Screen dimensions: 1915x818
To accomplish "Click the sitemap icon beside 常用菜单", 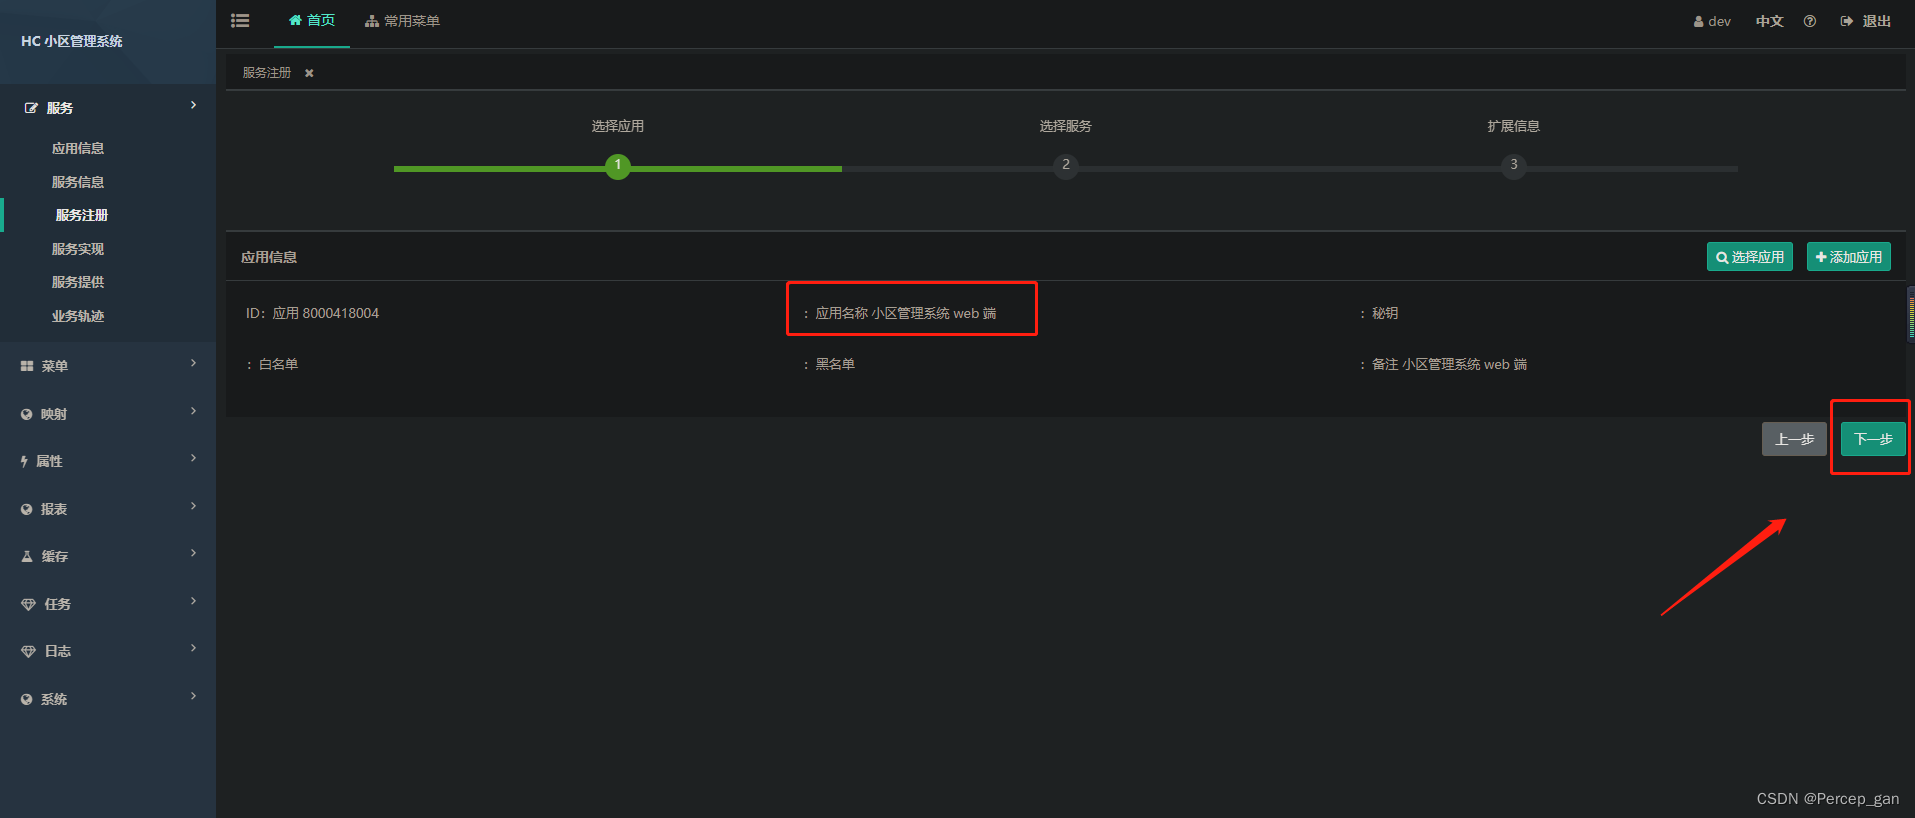I will click(x=372, y=21).
